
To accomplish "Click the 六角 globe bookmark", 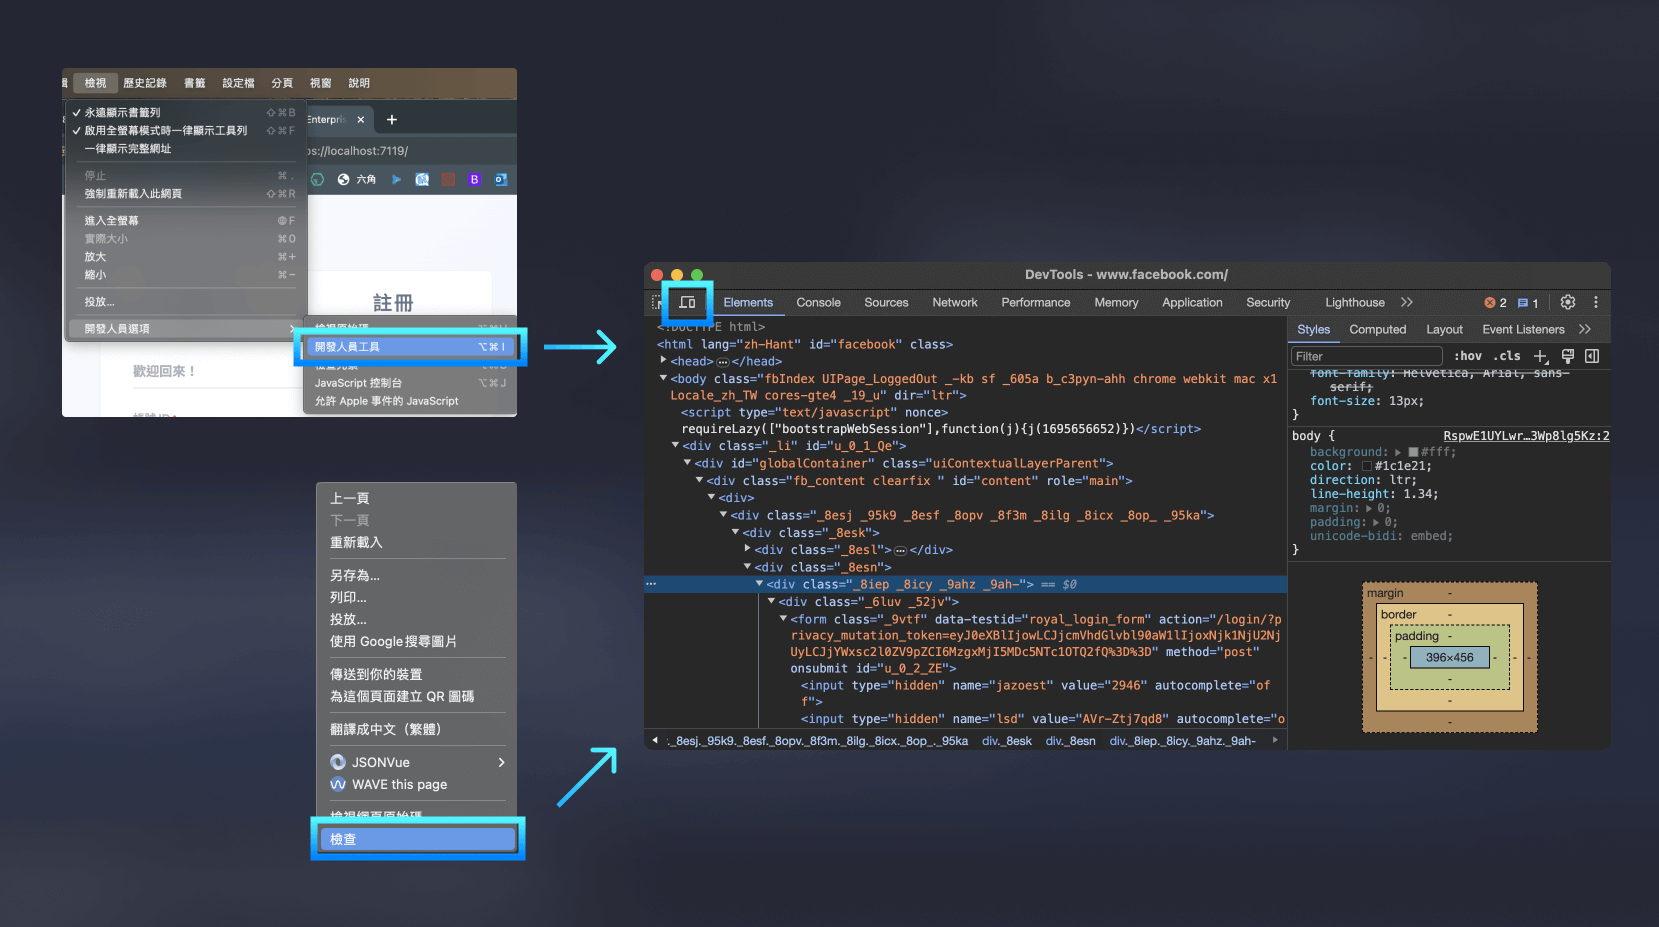I will (357, 180).
